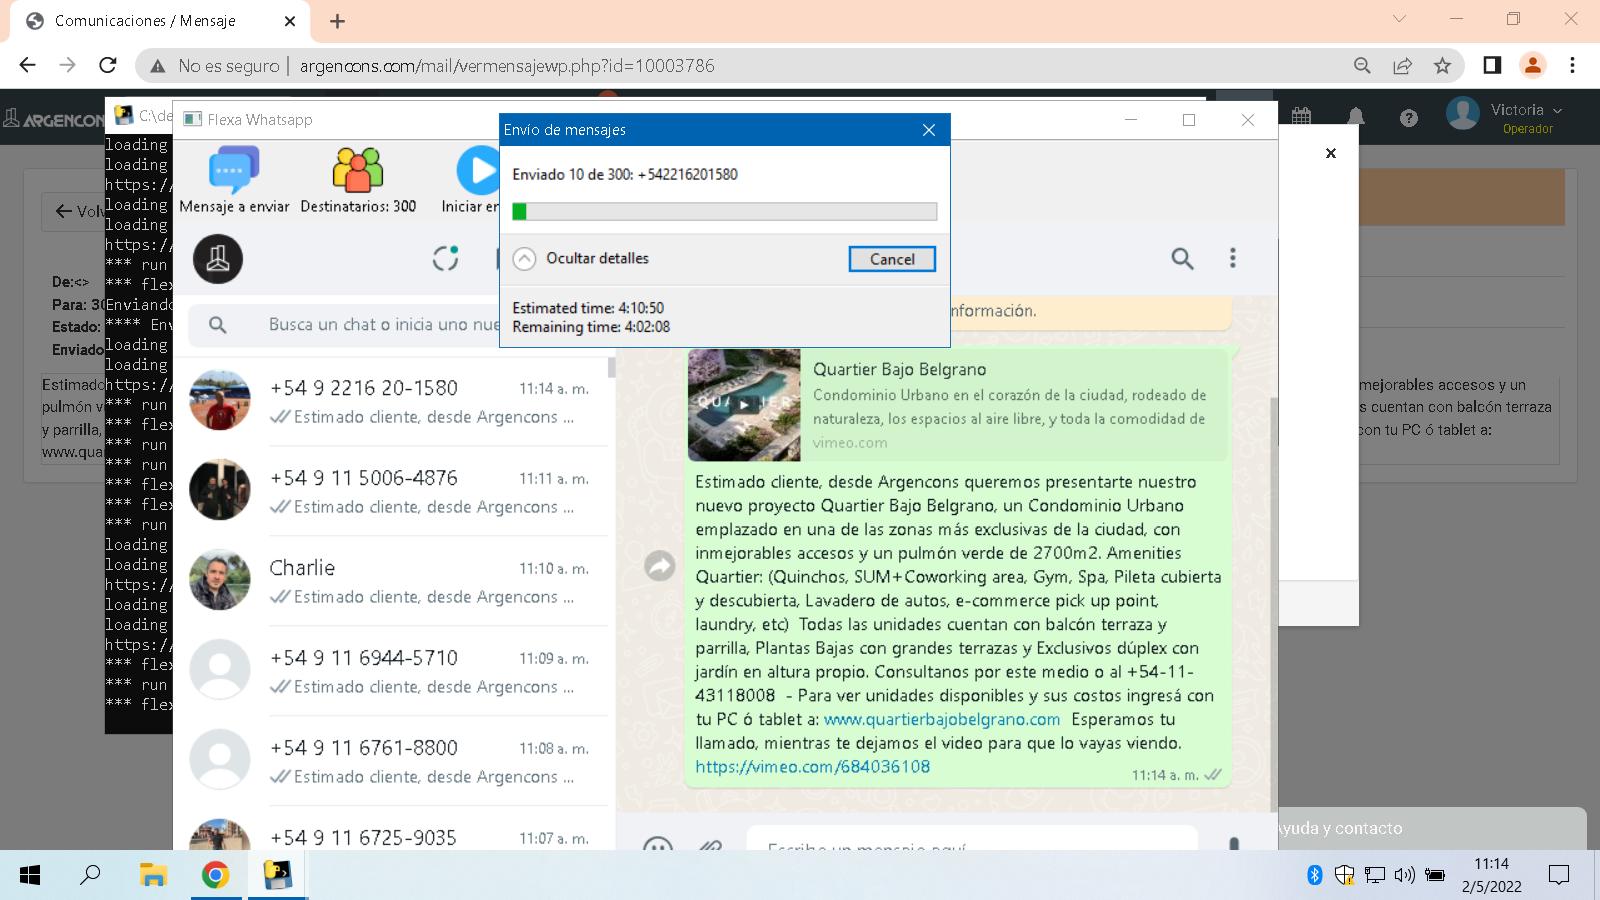Click the chat list search magnifier
This screenshot has height=900, width=1600.
tap(217, 325)
